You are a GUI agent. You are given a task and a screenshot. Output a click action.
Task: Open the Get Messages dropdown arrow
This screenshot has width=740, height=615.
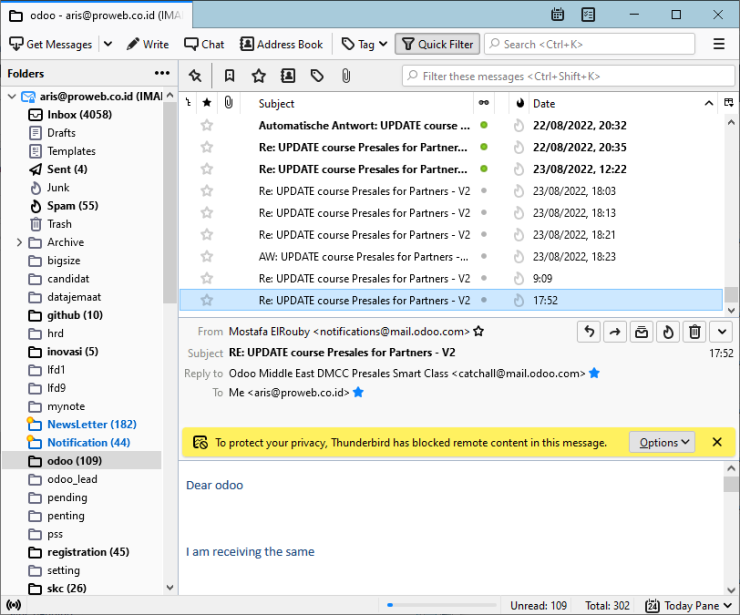pyautogui.click(x=108, y=44)
